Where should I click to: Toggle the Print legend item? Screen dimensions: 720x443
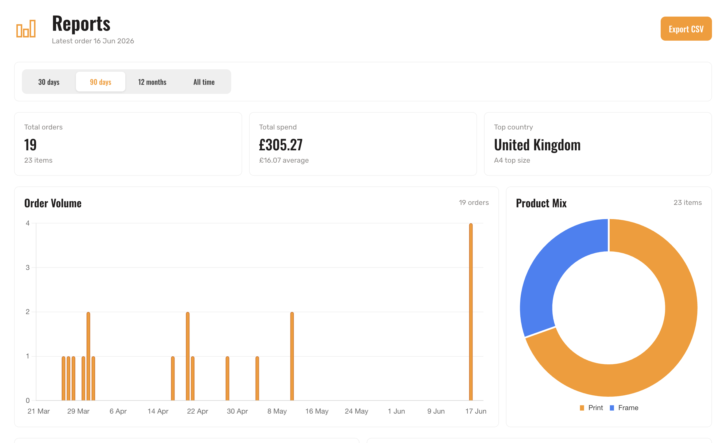[591, 408]
